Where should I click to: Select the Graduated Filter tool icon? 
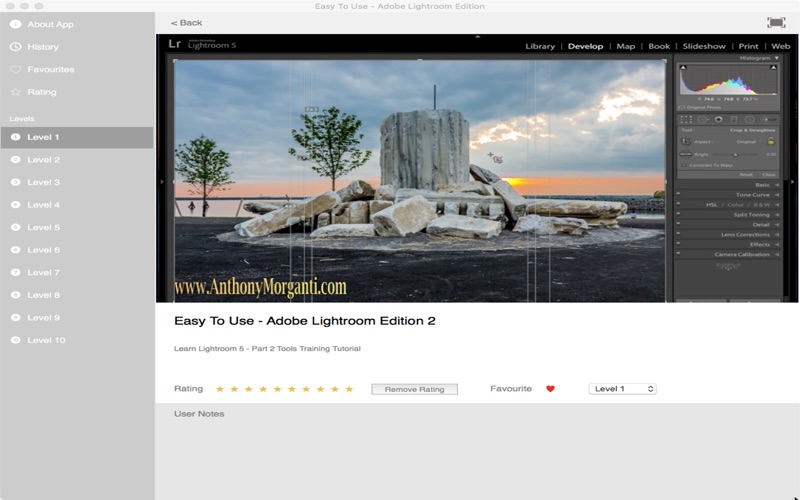point(734,119)
